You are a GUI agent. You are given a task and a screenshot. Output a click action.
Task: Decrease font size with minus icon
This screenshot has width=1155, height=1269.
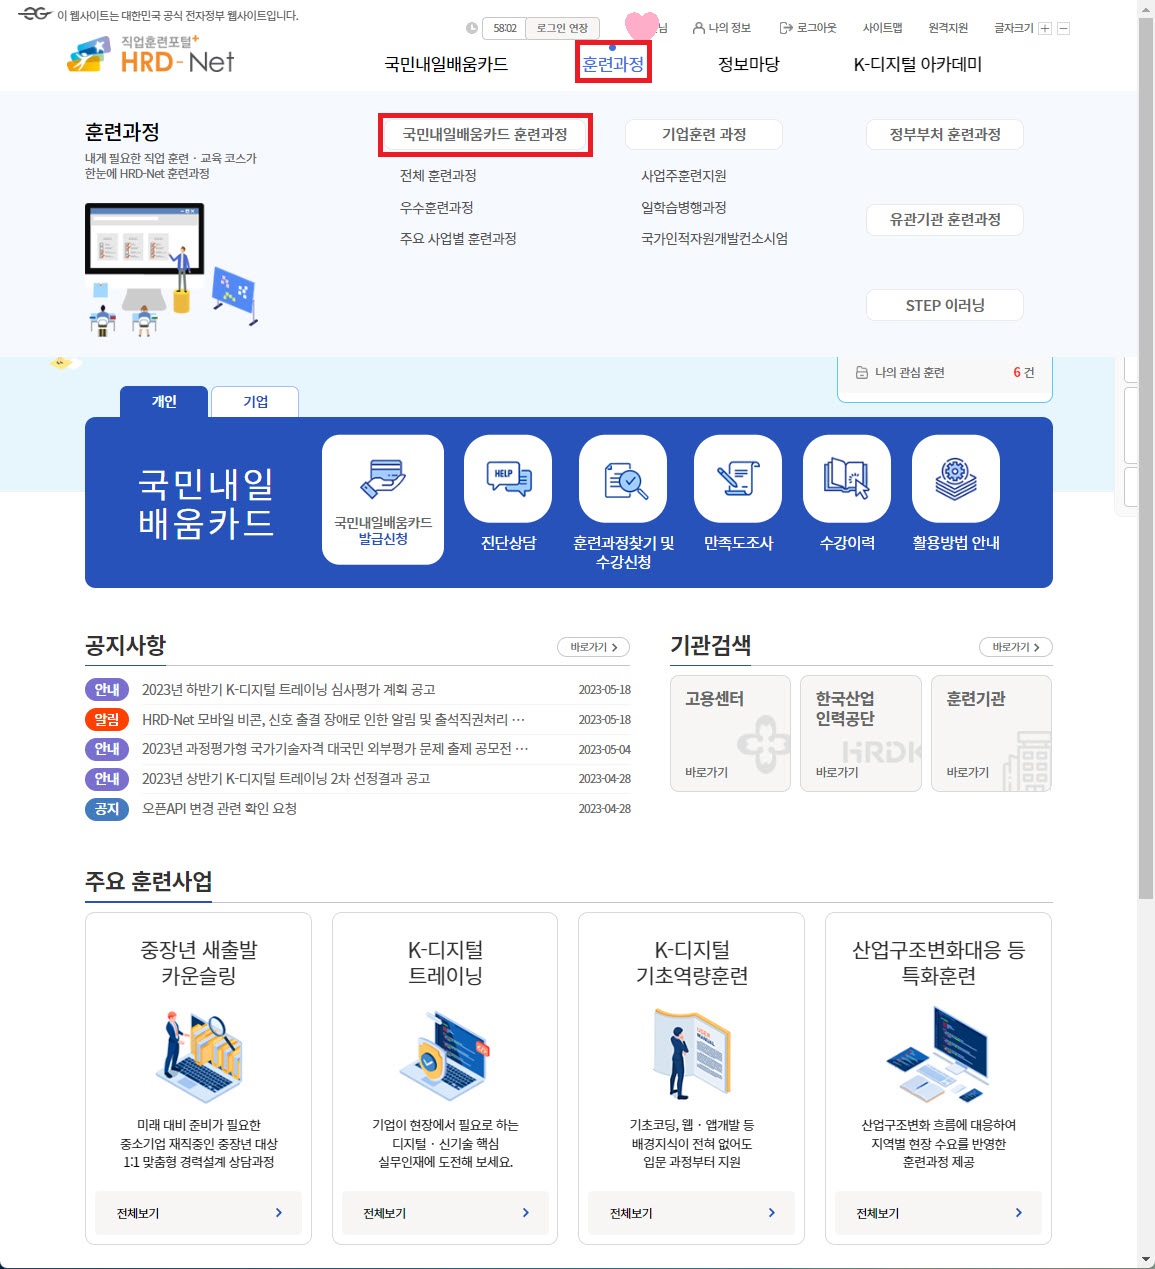(x=1064, y=28)
